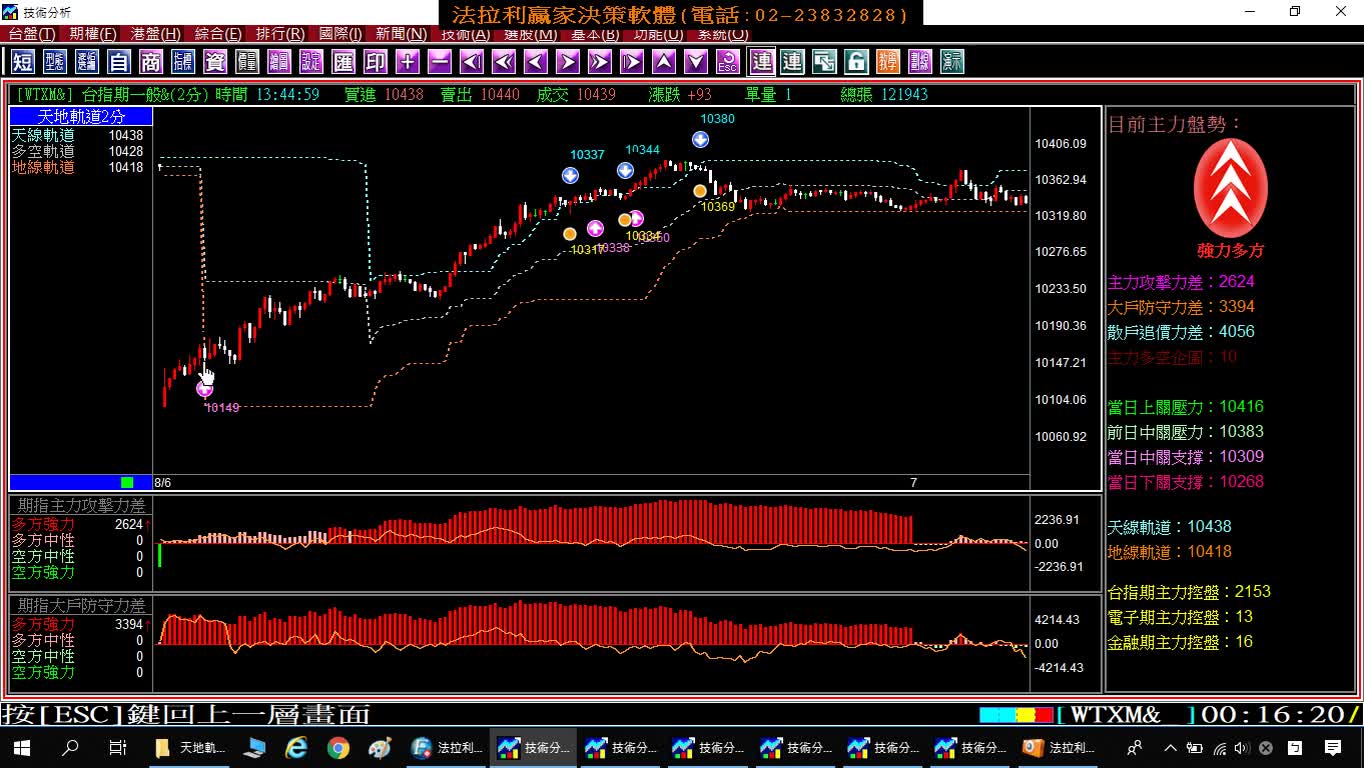Screen dimensions: 1364x768
Task: Open the 商 toolbar icon
Action: [x=151, y=62]
